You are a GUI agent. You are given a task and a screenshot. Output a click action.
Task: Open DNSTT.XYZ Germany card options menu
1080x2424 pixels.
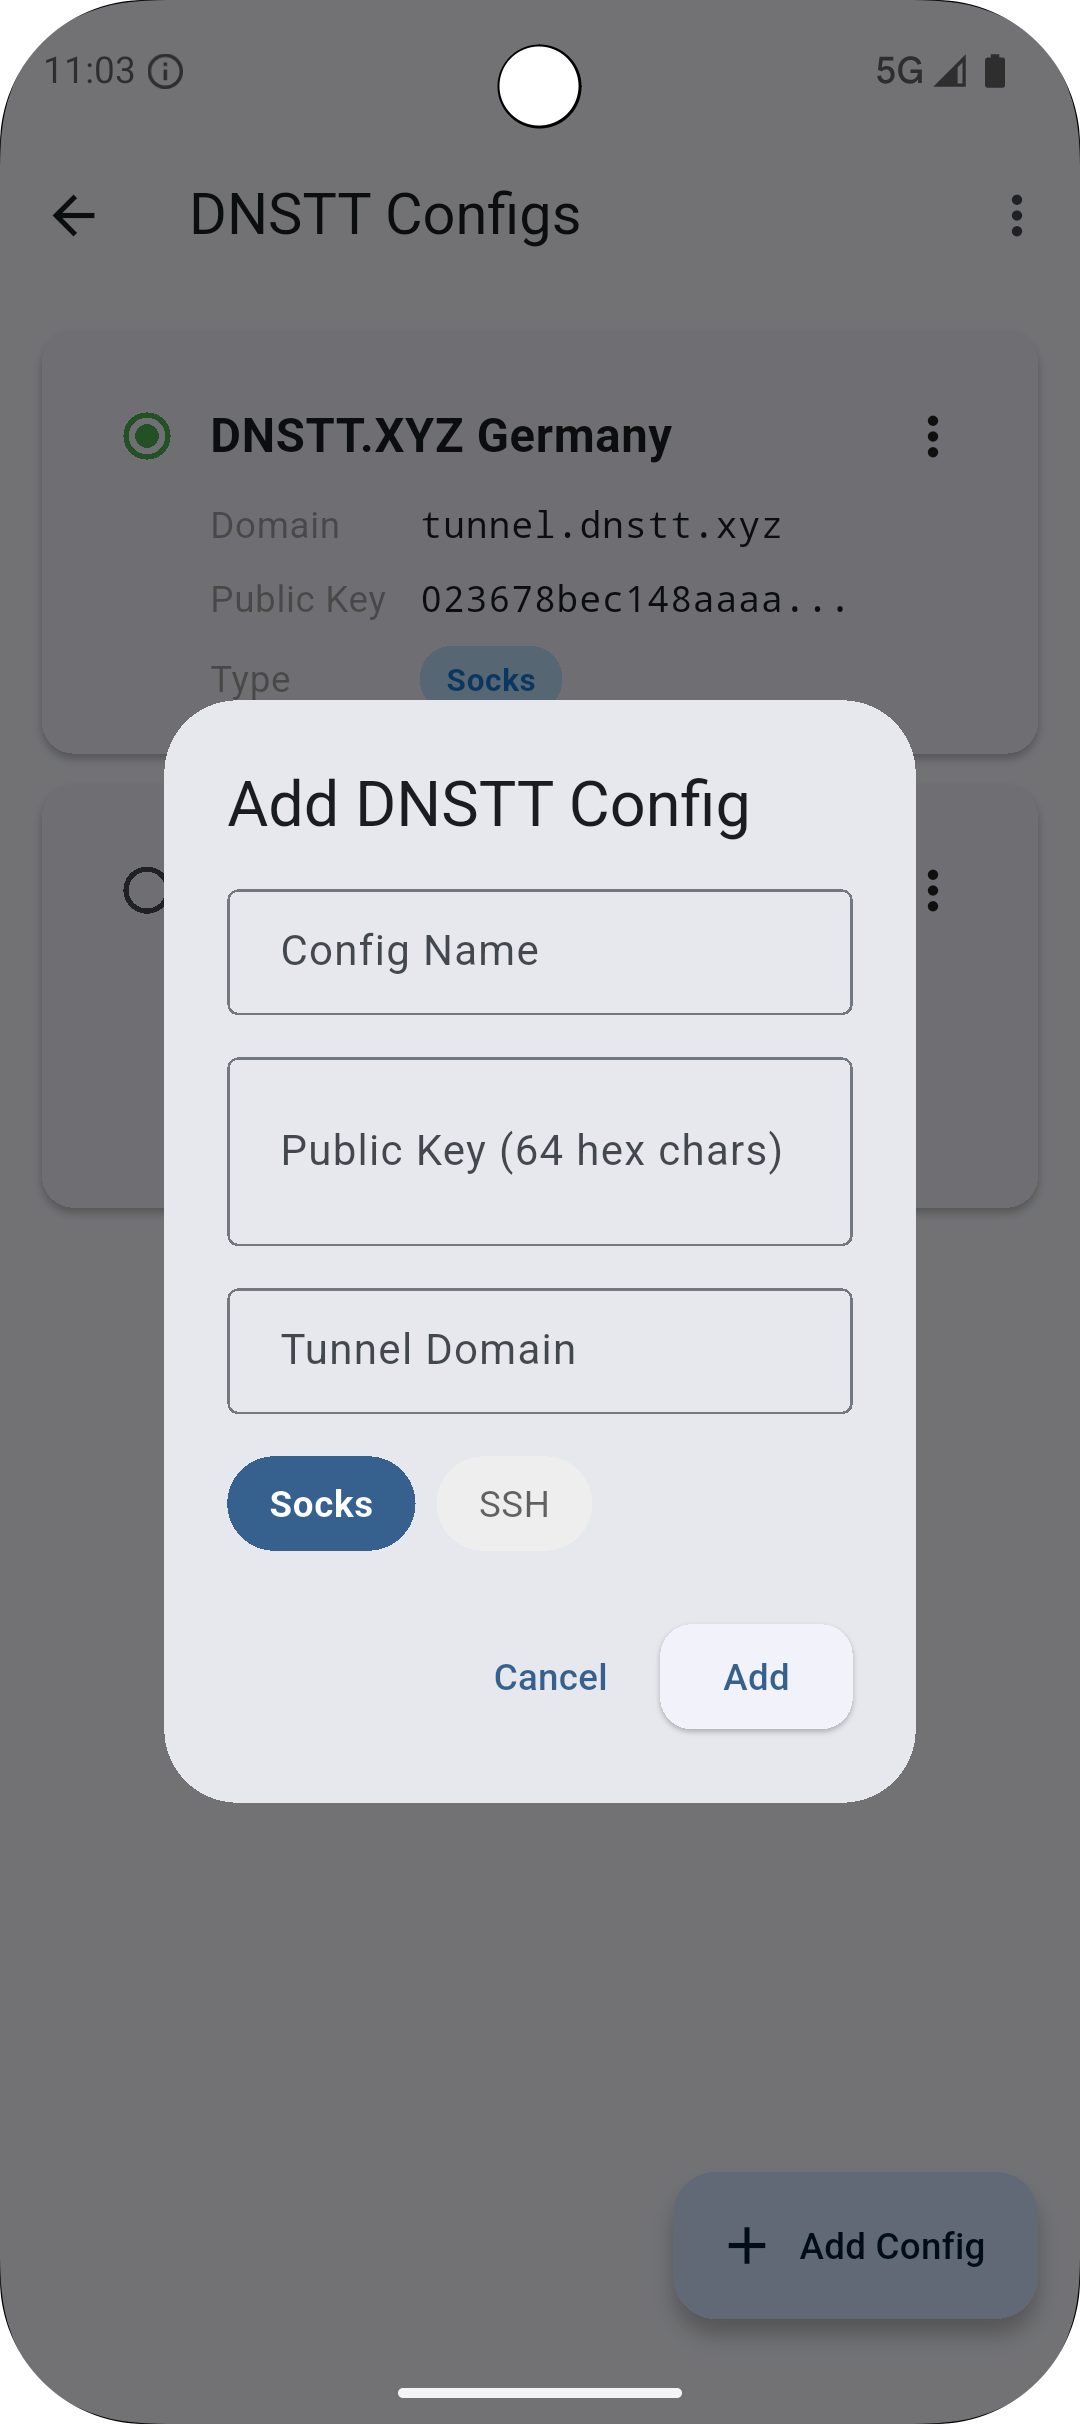click(x=933, y=437)
